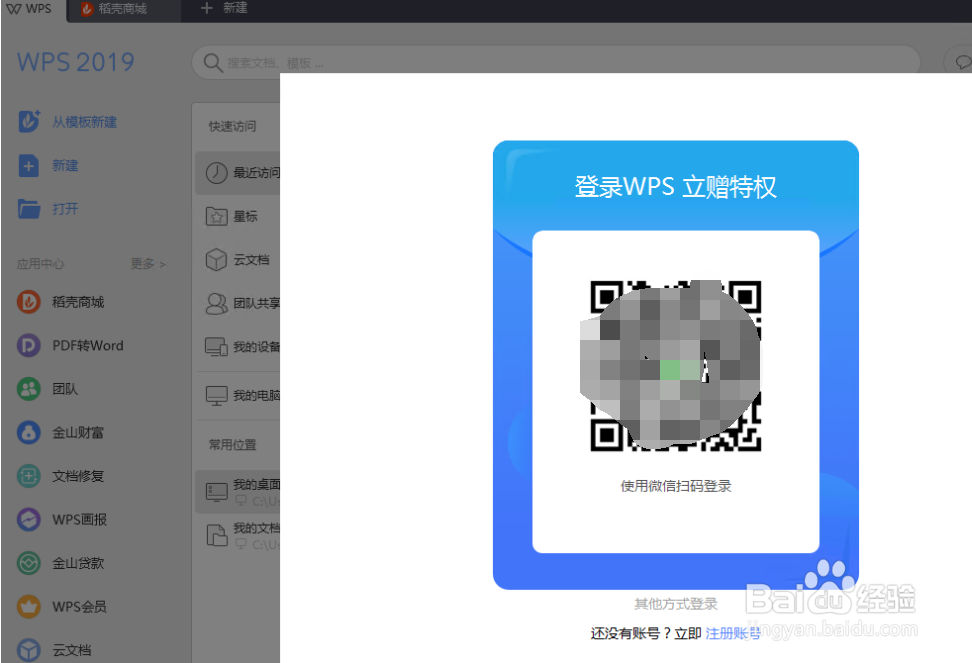Switch to the 稻壳商城 tab
This screenshot has height=663, width=972.
123,9
